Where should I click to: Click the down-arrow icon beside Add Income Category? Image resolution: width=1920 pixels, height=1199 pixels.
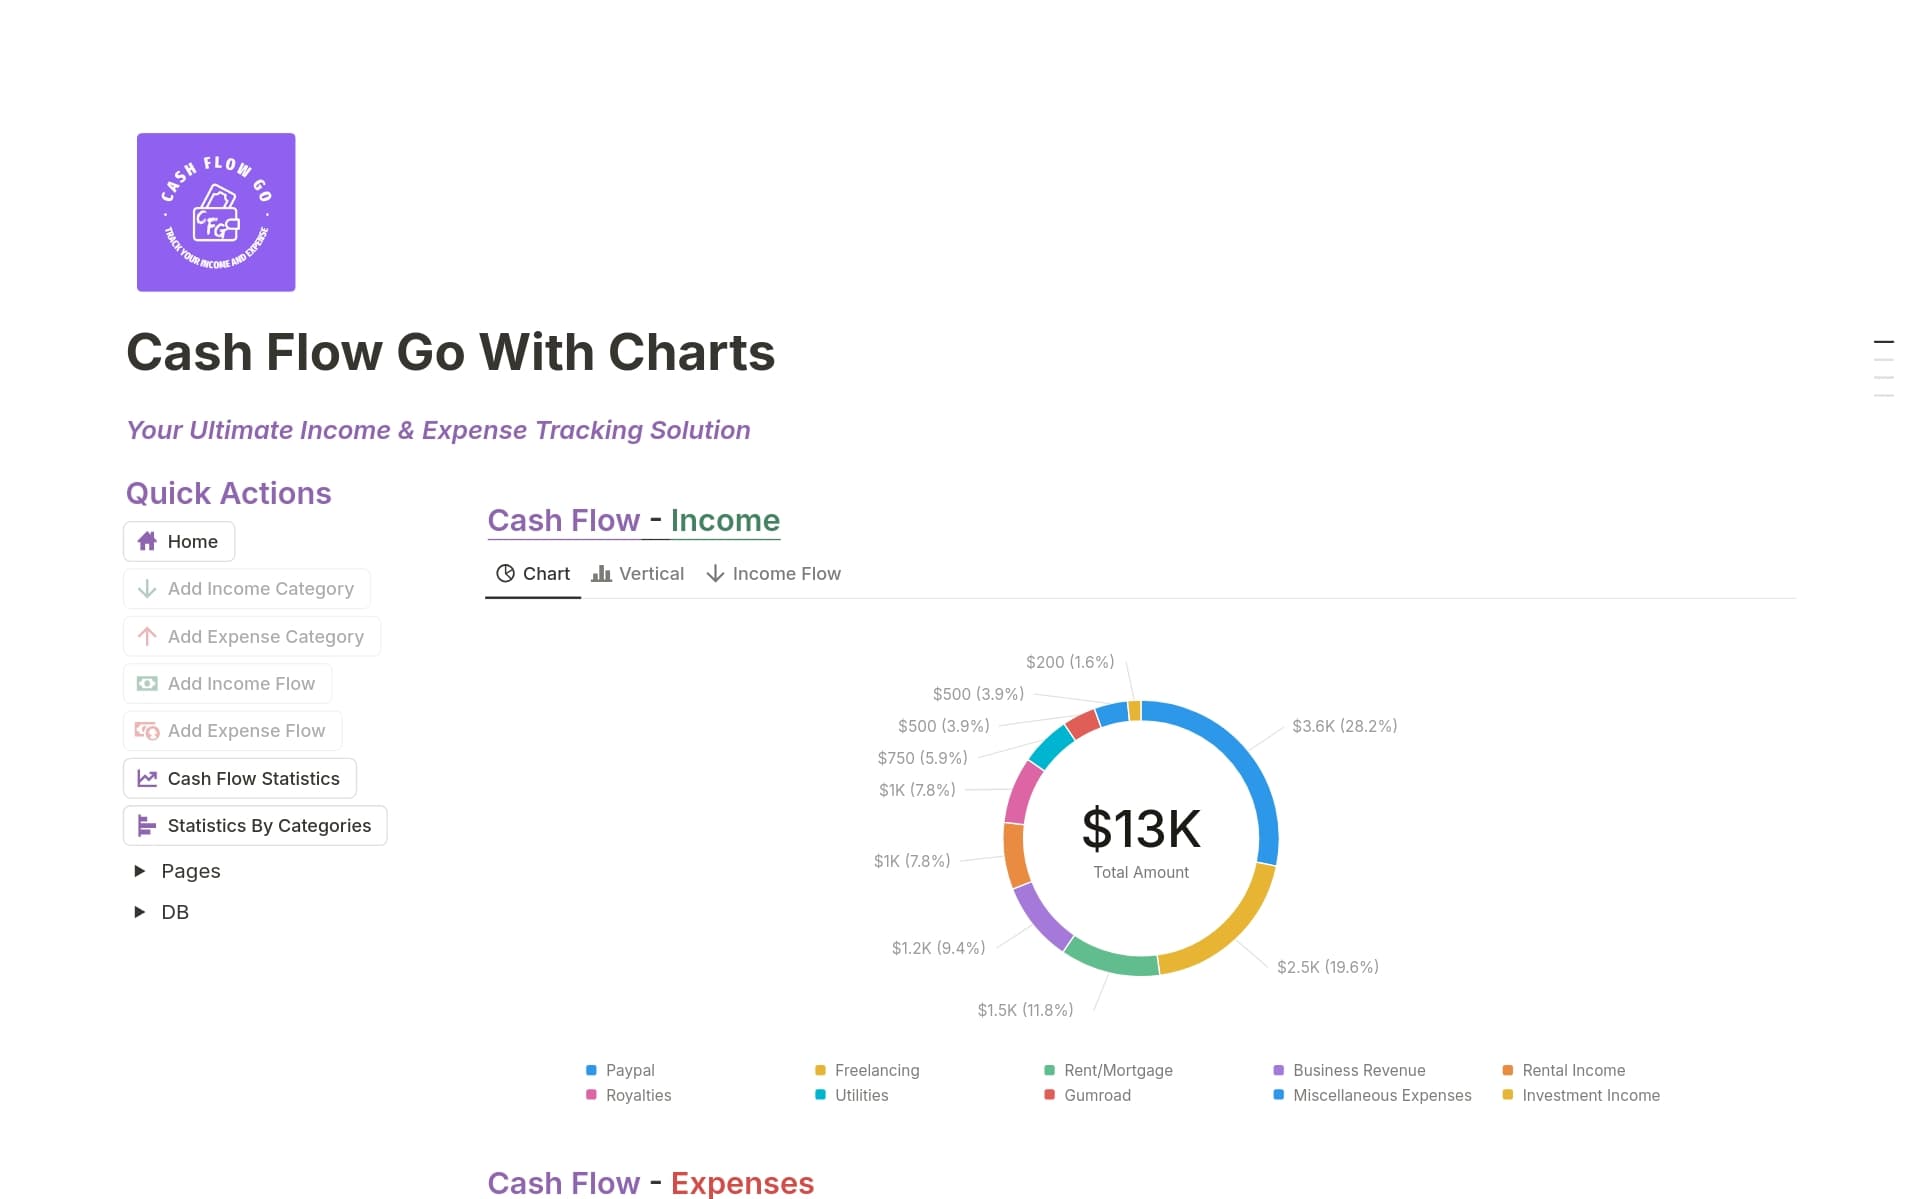tap(147, 589)
